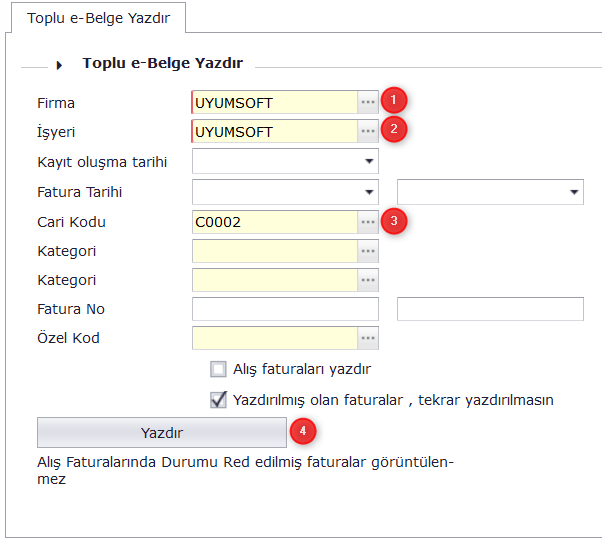Viewport: 602px width, 539px height.
Task: Click the Özel Kod ellipsis lookup button
Action: (368, 338)
